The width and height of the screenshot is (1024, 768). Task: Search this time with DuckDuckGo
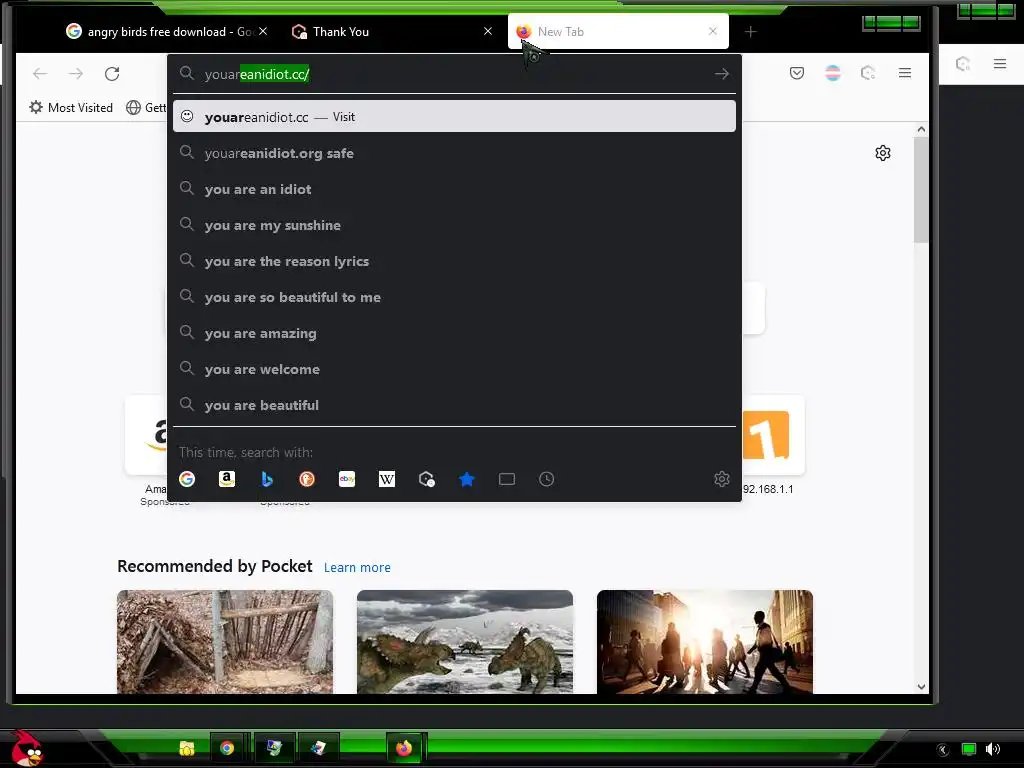click(307, 479)
